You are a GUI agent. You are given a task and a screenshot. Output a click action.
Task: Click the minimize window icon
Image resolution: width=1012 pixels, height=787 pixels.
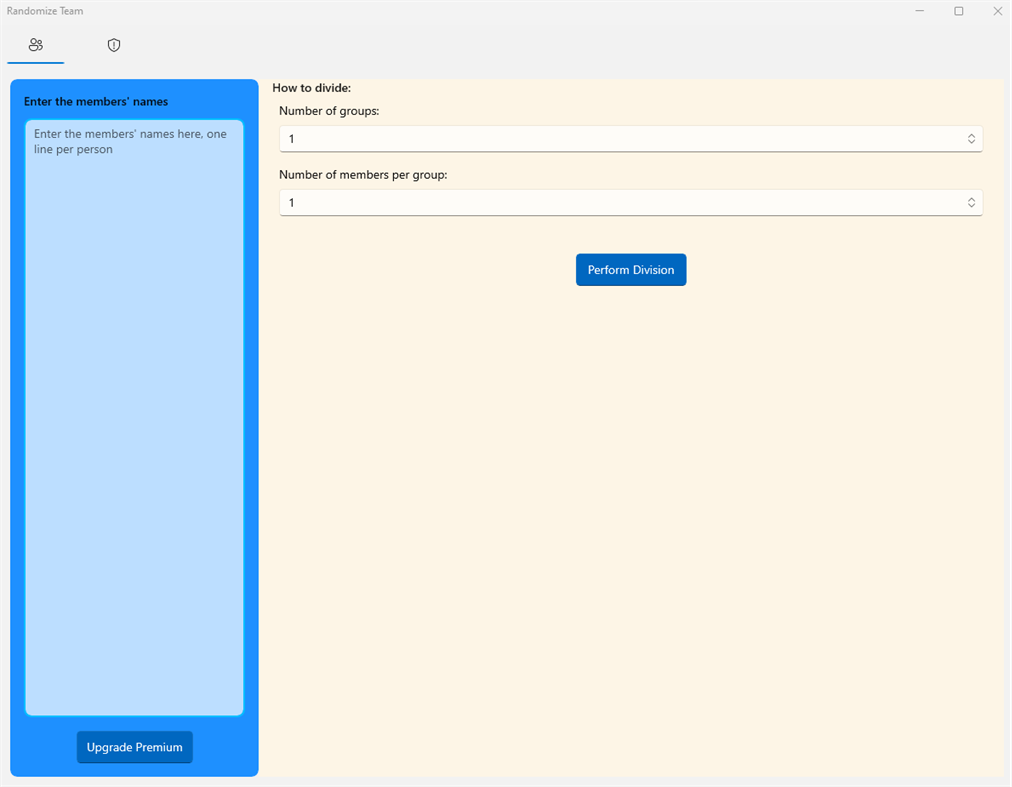click(x=919, y=11)
